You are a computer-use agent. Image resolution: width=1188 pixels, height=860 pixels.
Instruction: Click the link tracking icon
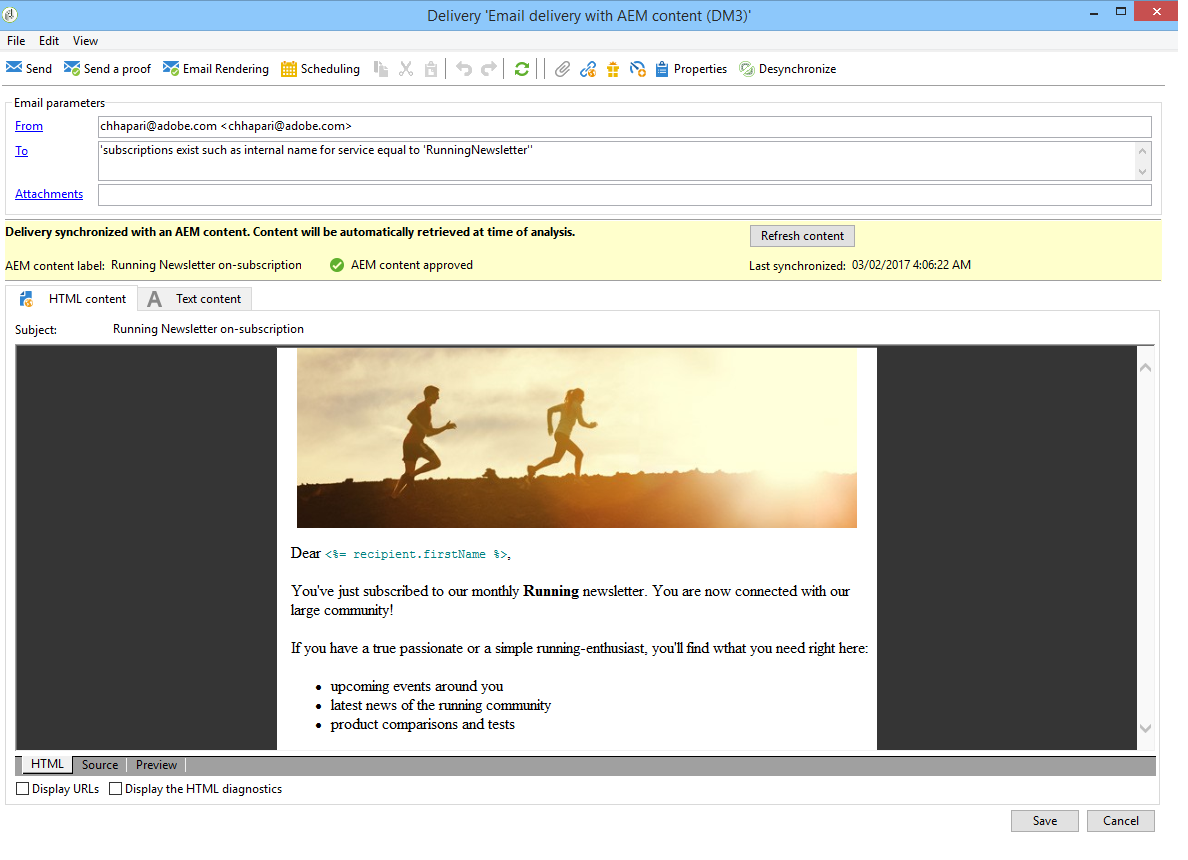pos(587,69)
